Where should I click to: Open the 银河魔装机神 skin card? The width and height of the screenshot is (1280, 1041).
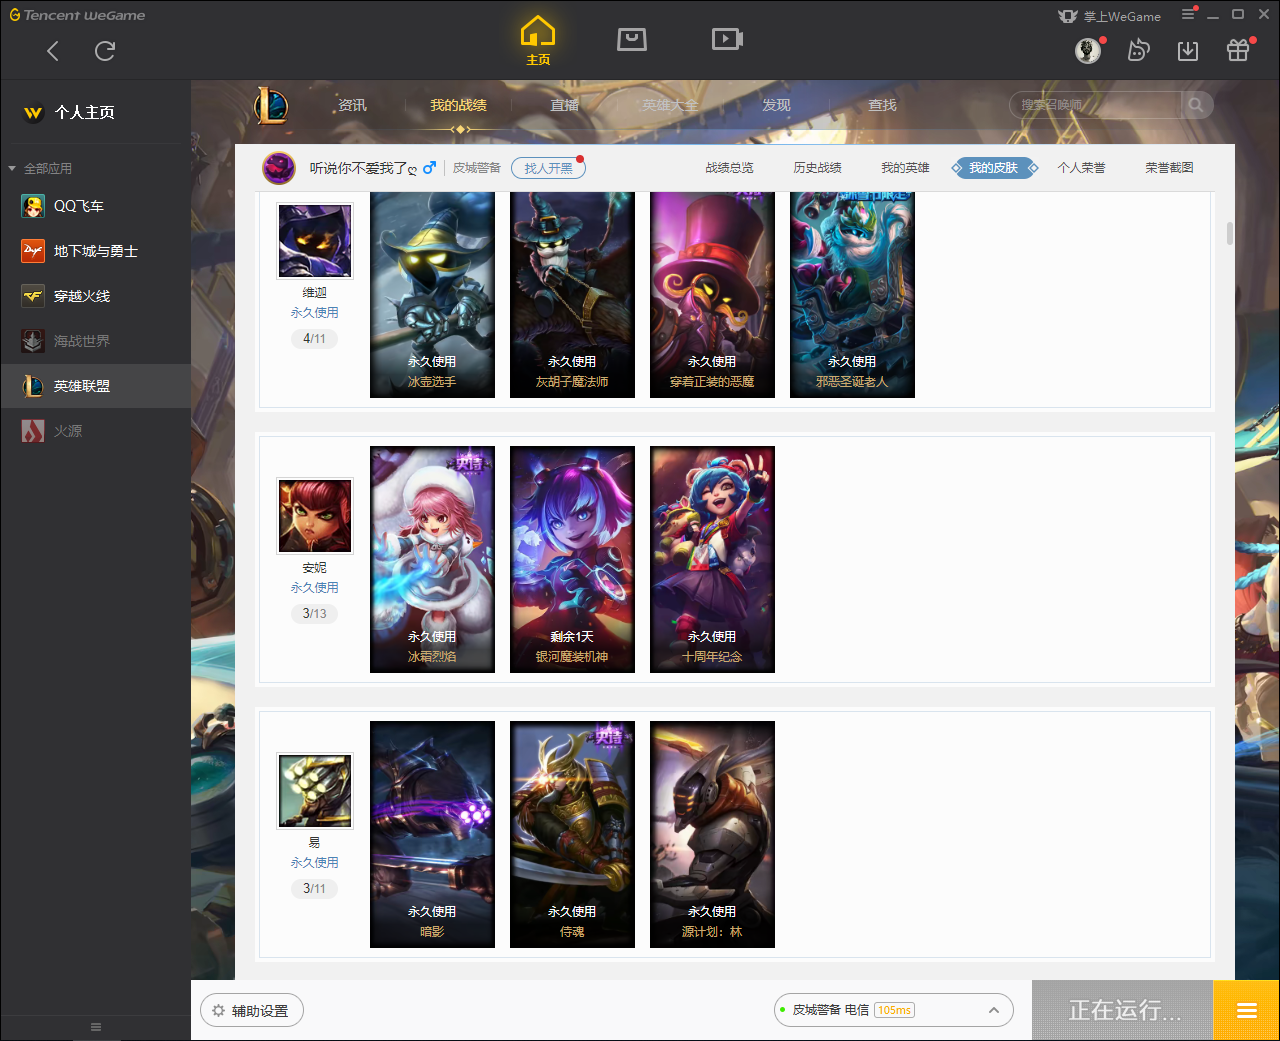(x=572, y=559)
